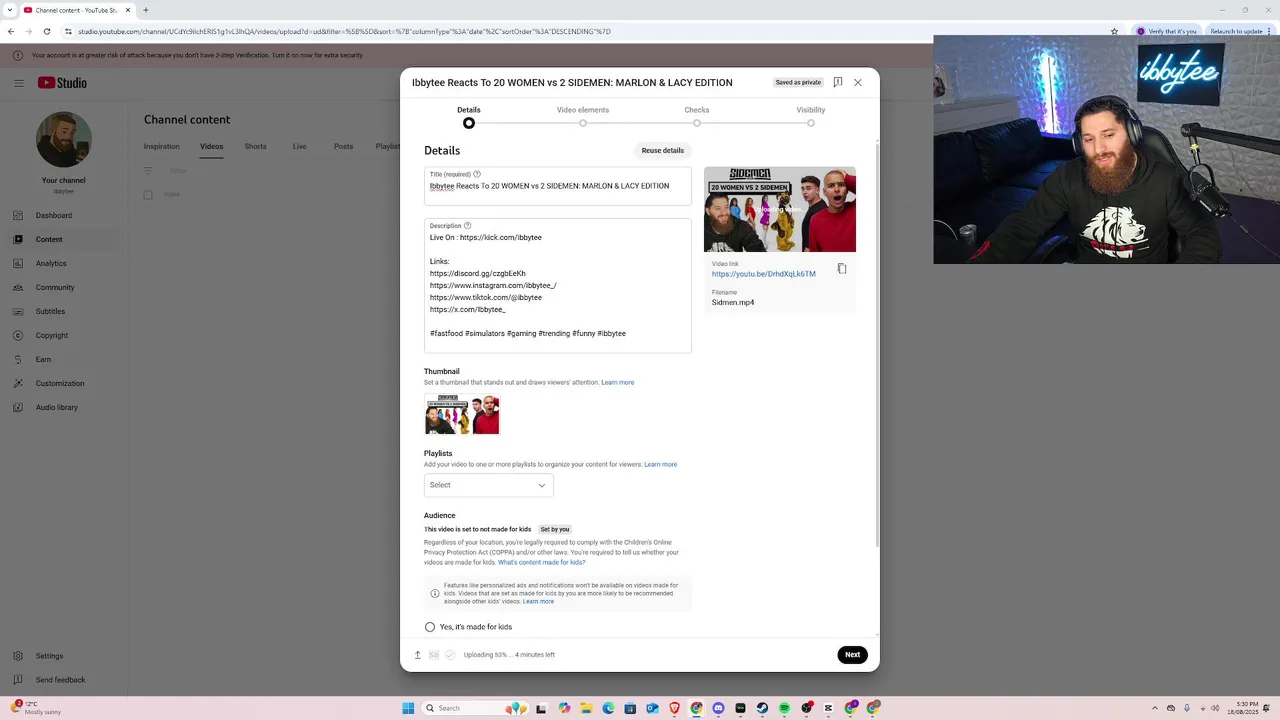Switch to the Live tab
The height and width of the screenshot is (720, 1280).
300,146
